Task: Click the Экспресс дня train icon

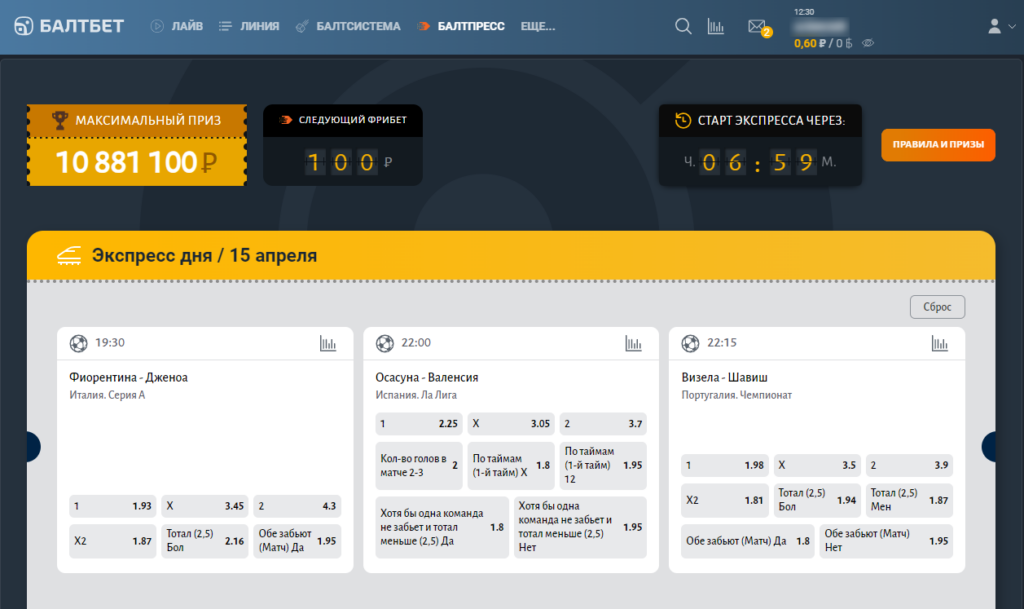Action: 69,256
